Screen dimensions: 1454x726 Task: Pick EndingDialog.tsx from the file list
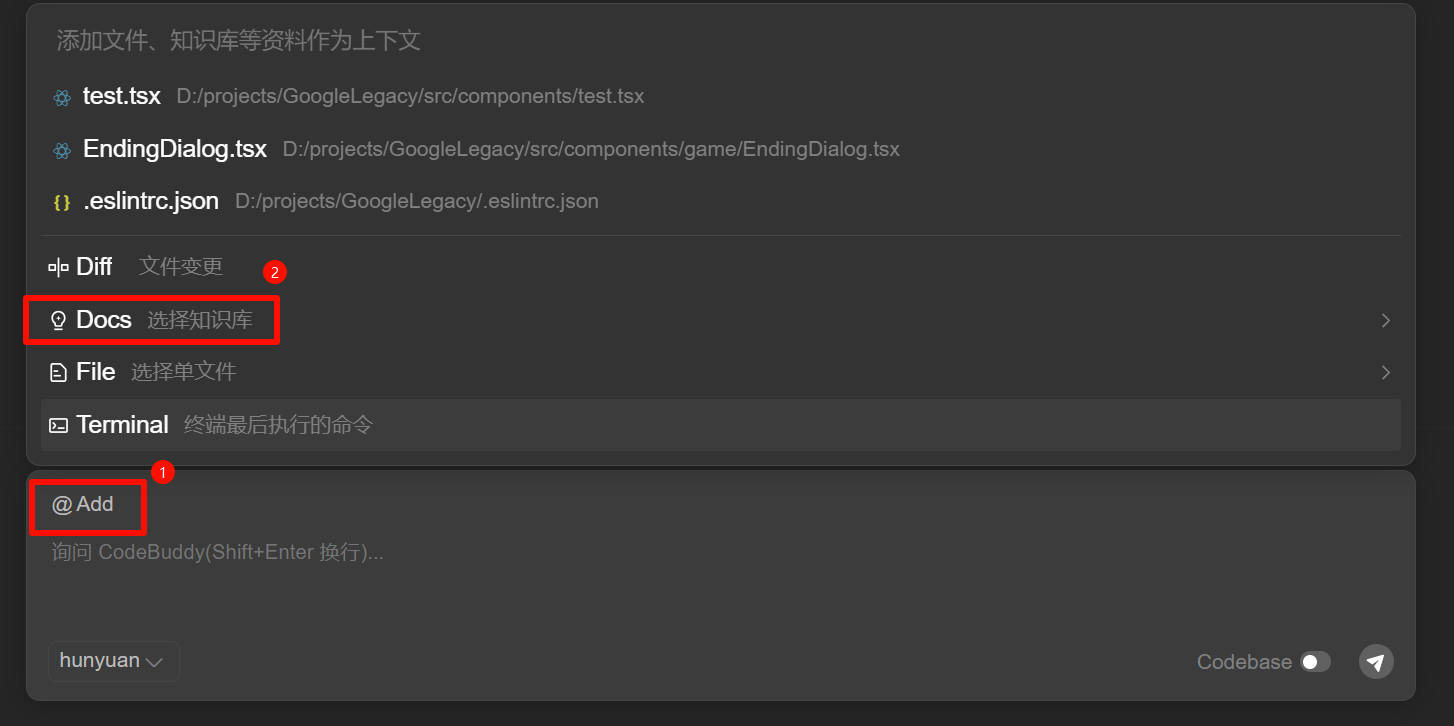pyautogui.click(x=175, y=150)
